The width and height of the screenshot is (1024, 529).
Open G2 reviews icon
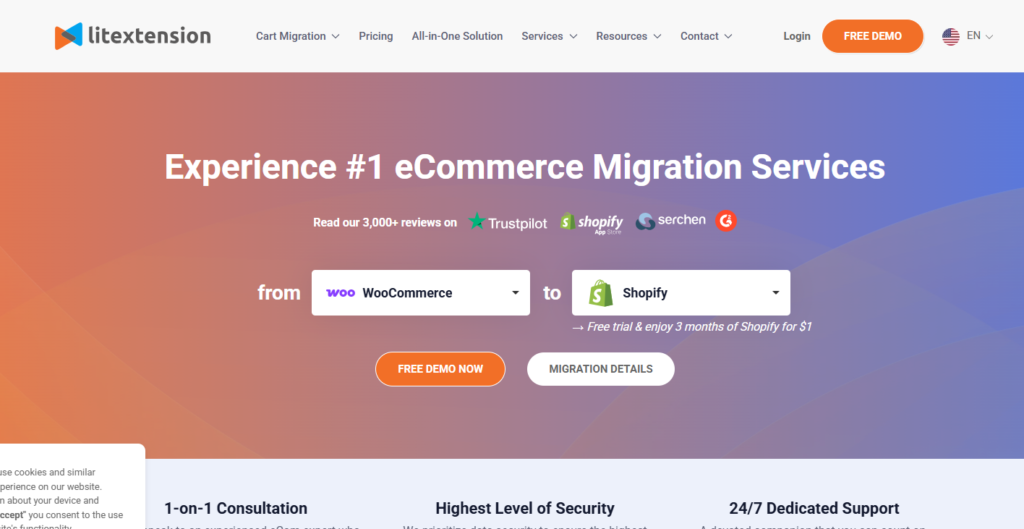(x=726, y=221)
